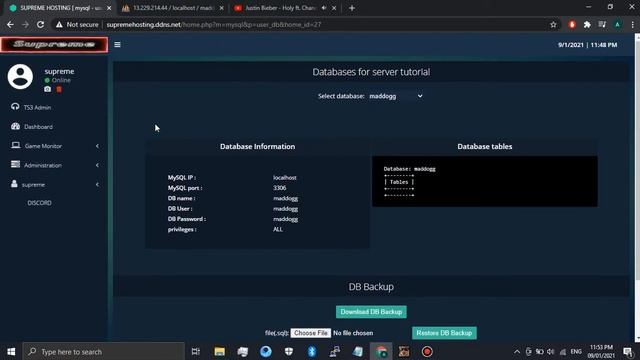Open Task View on taskbar

coord(196,351)
